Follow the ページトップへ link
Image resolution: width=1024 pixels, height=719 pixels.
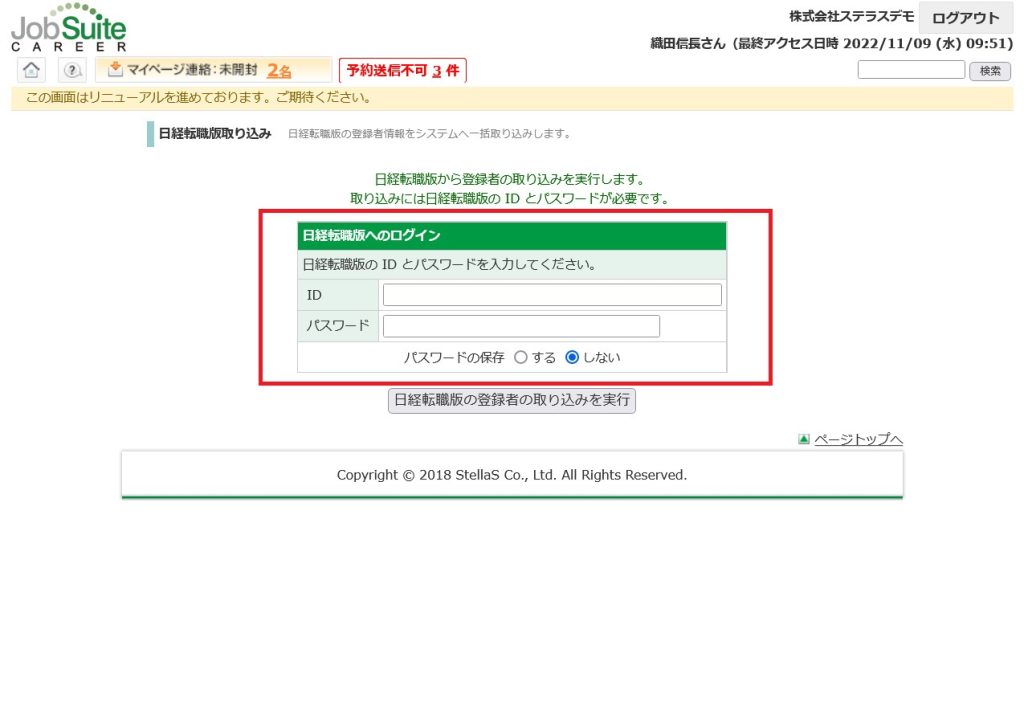[858, 439]
